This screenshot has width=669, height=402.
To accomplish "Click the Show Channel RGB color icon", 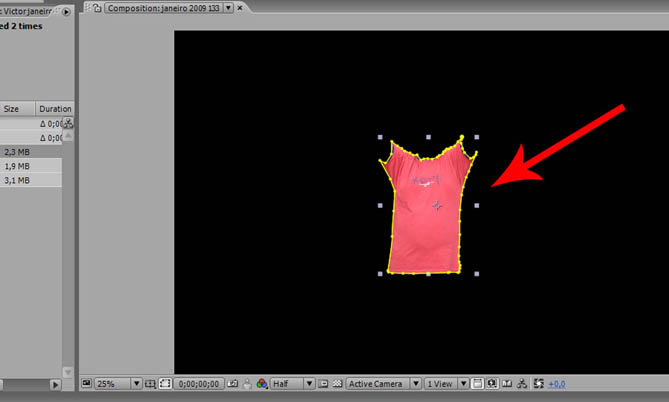I will (x=262, y=383).
